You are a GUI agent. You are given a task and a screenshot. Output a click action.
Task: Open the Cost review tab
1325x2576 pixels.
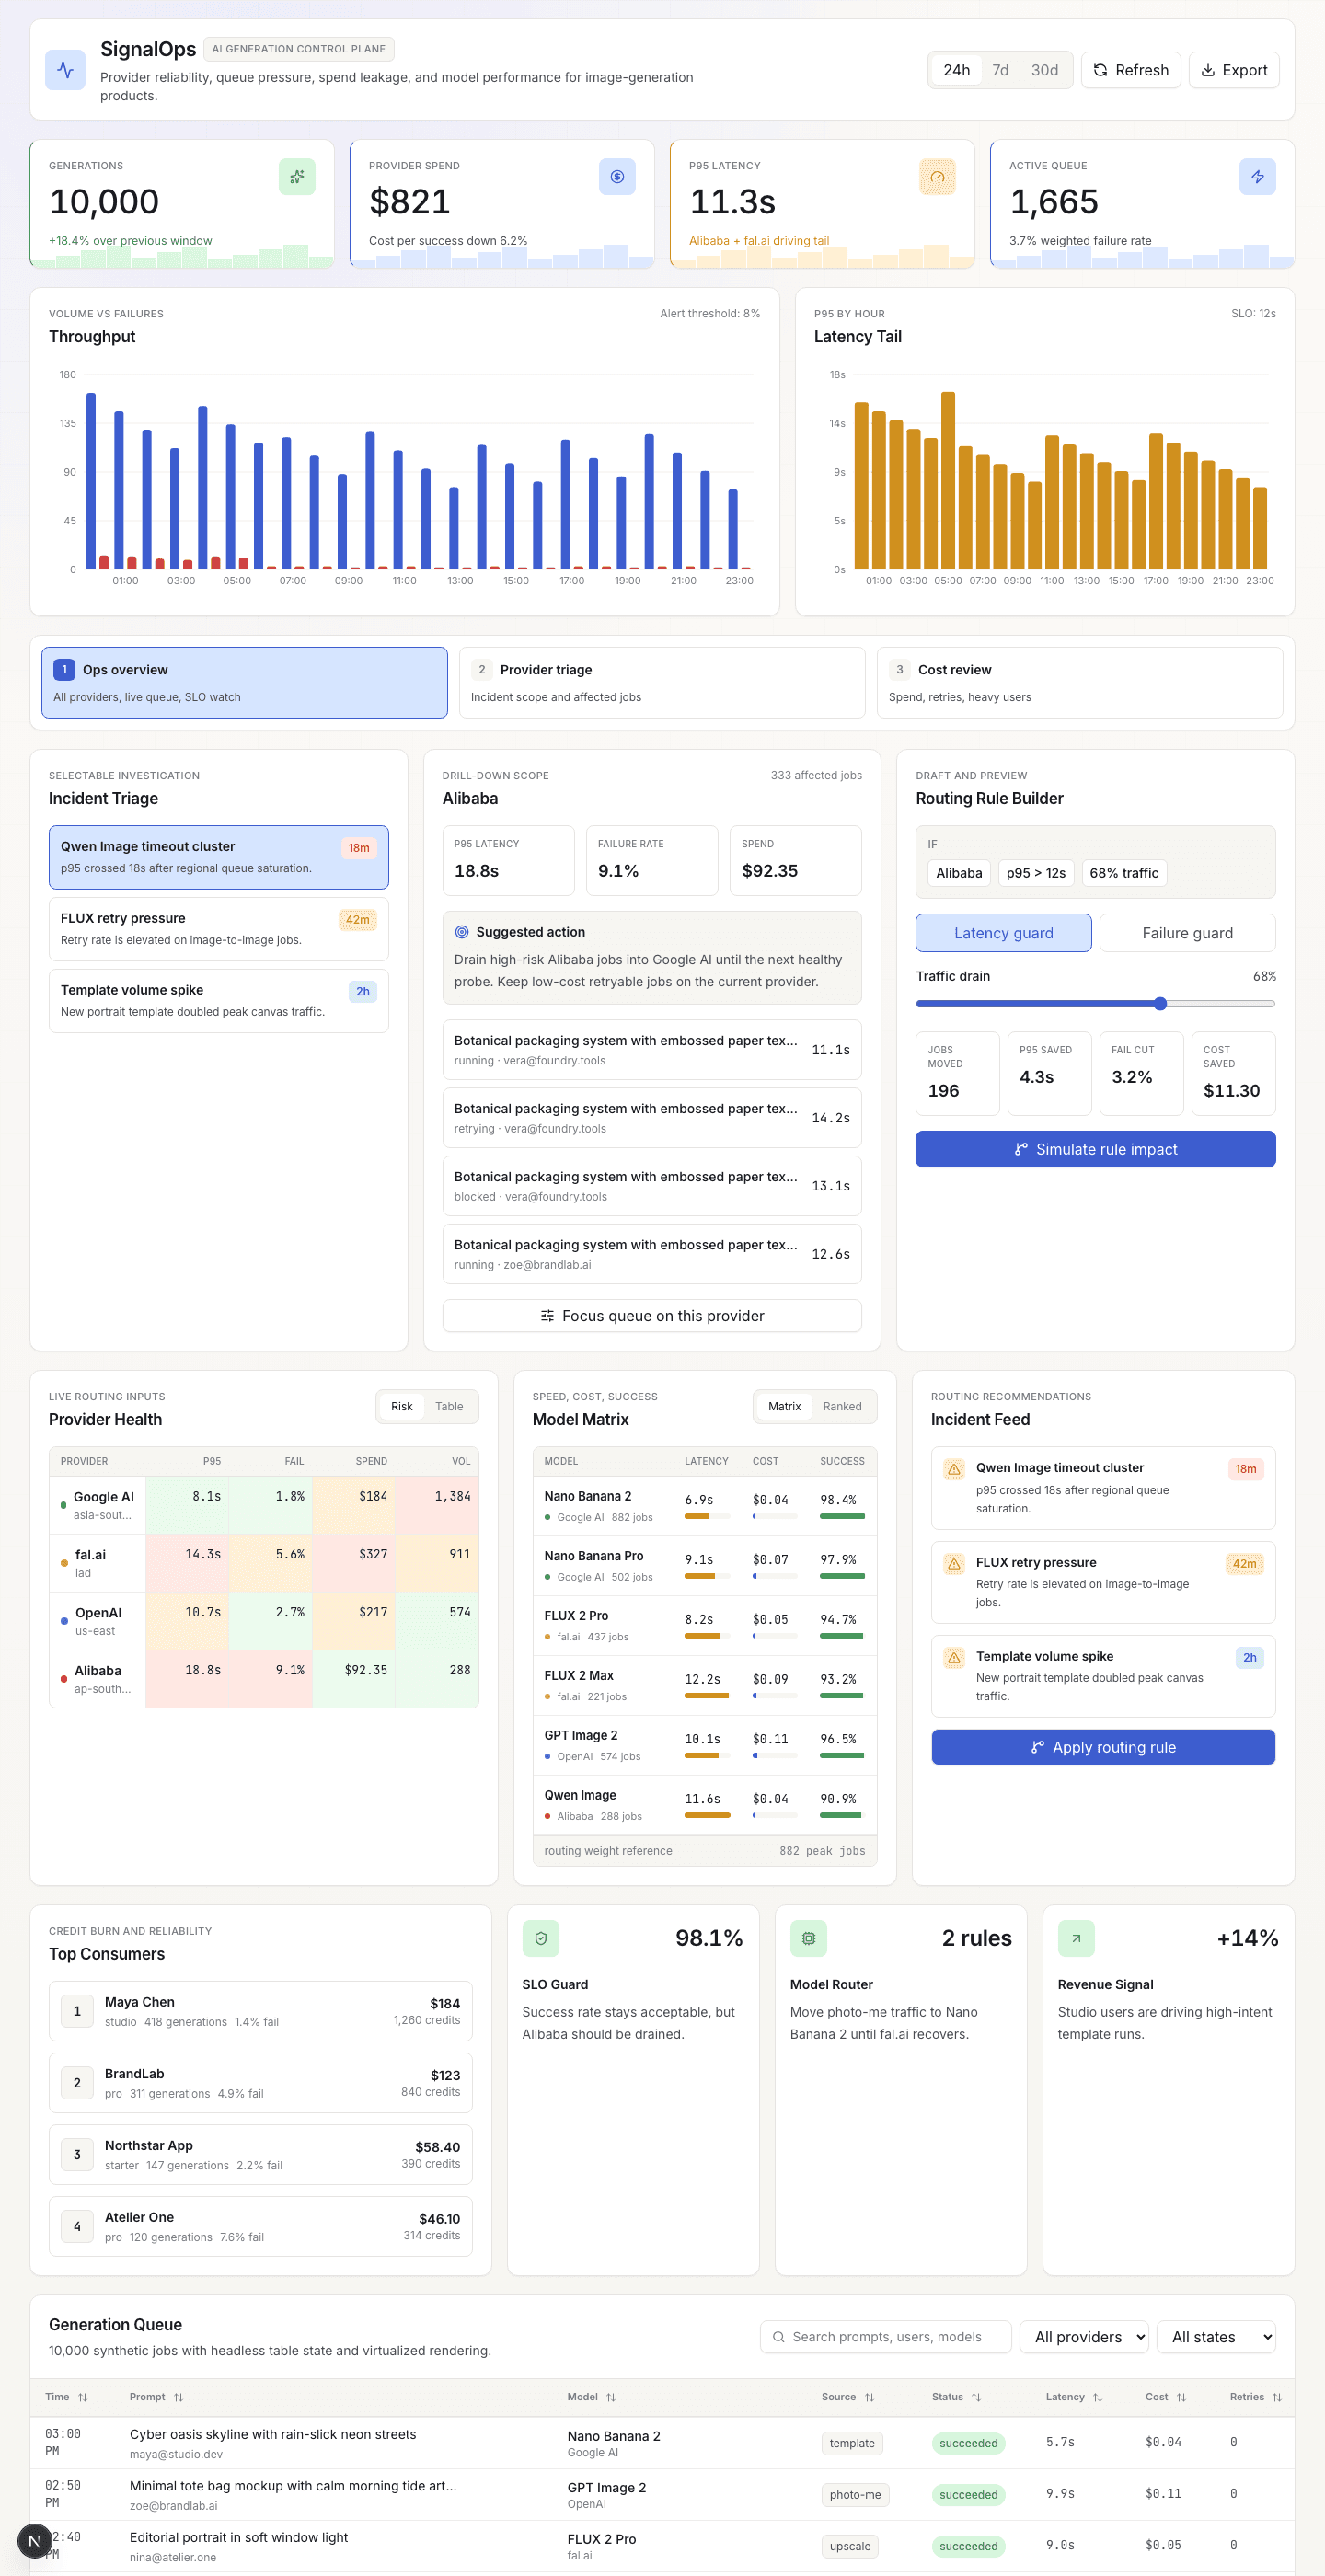tap(1080, 683)
